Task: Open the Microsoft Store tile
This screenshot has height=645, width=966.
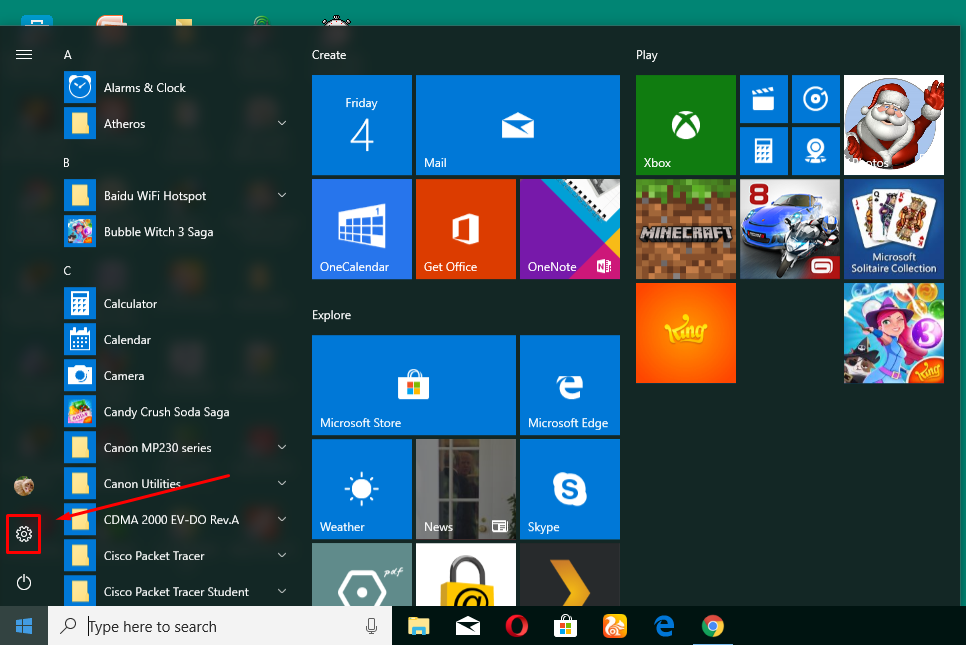Action: 413,385
